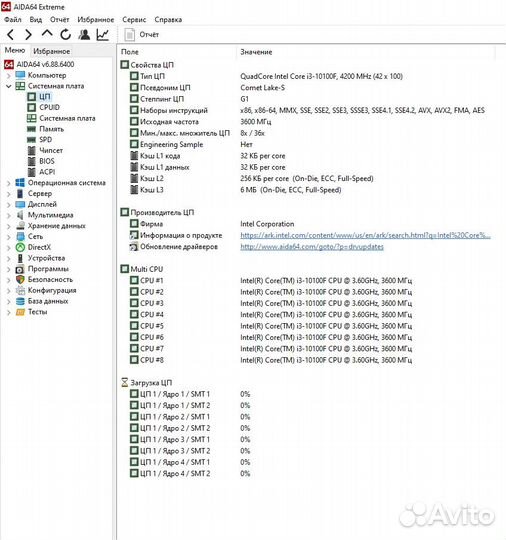Click the Устройства icon in tree

pyautogui.click(x=20, y=258)
